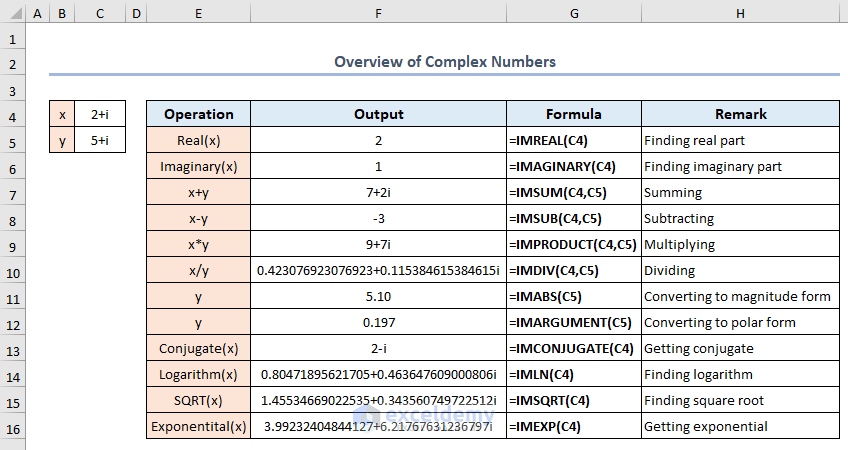The width and height of the screenshot is (848, 450).
Task: Click output 0.80471895621705+0.463647609000806i
Action: [x=379, y=374]
